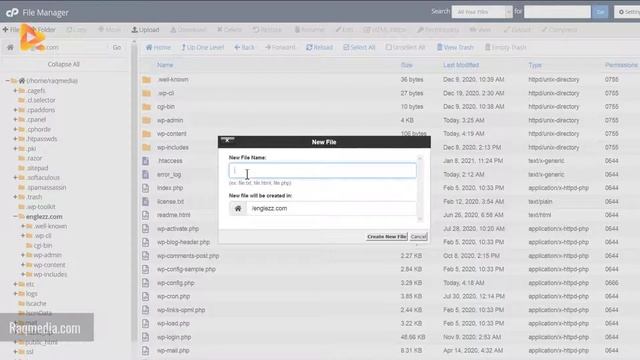Collapse the /home/raqmedia root node

coord(7,81)
